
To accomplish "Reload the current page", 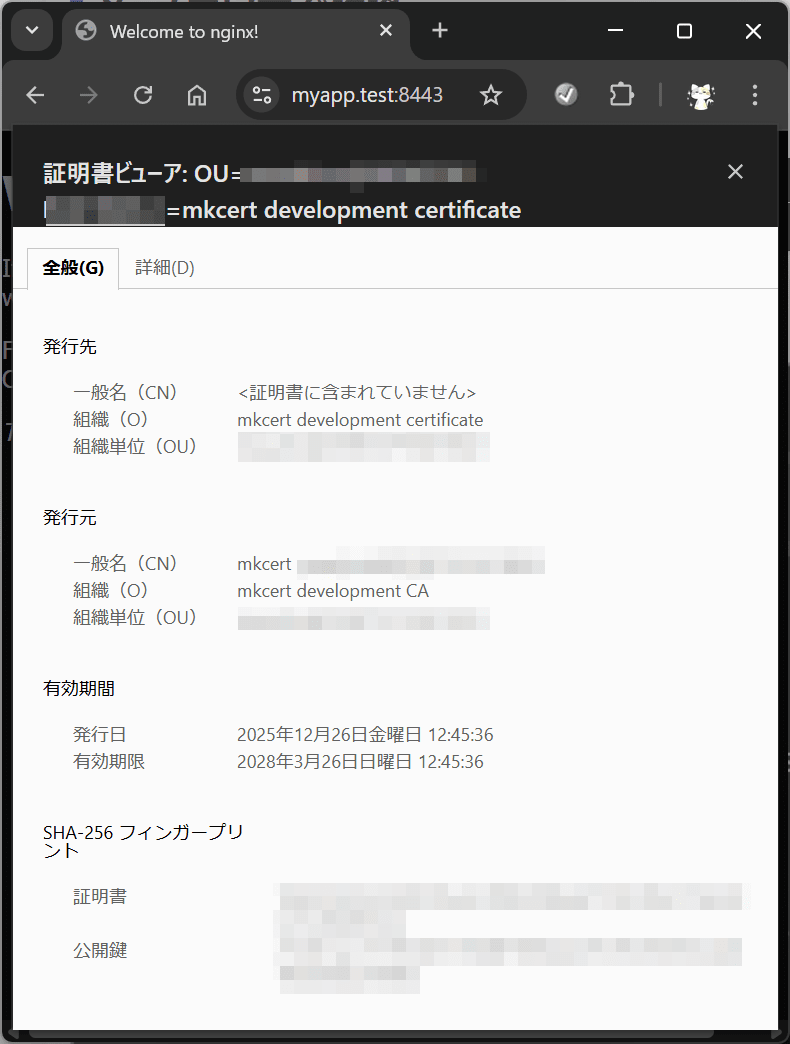I will [142, 95].
